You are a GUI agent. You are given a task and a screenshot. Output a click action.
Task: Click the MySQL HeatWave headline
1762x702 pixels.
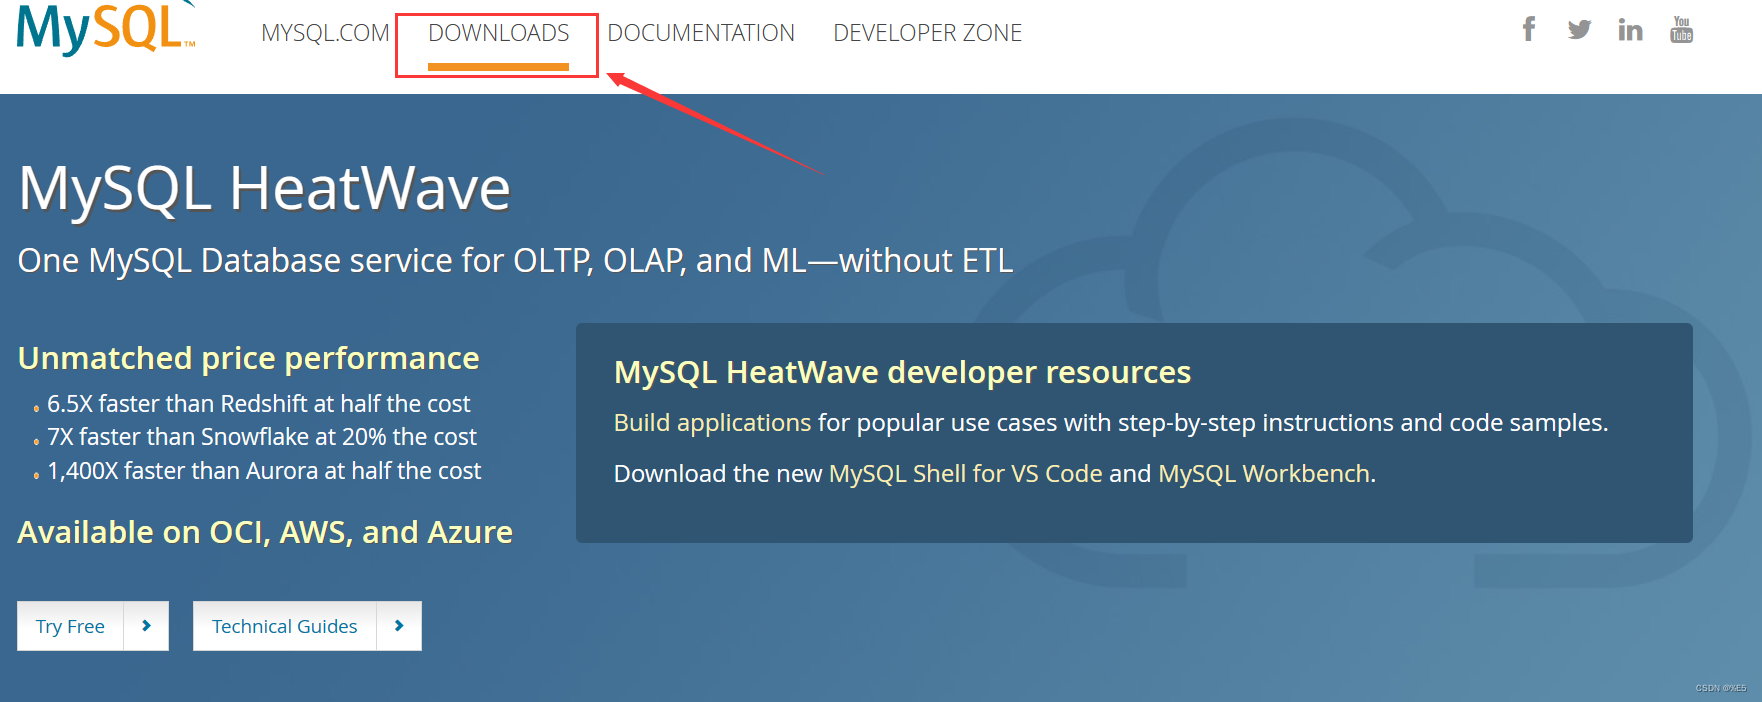[265, 188]
